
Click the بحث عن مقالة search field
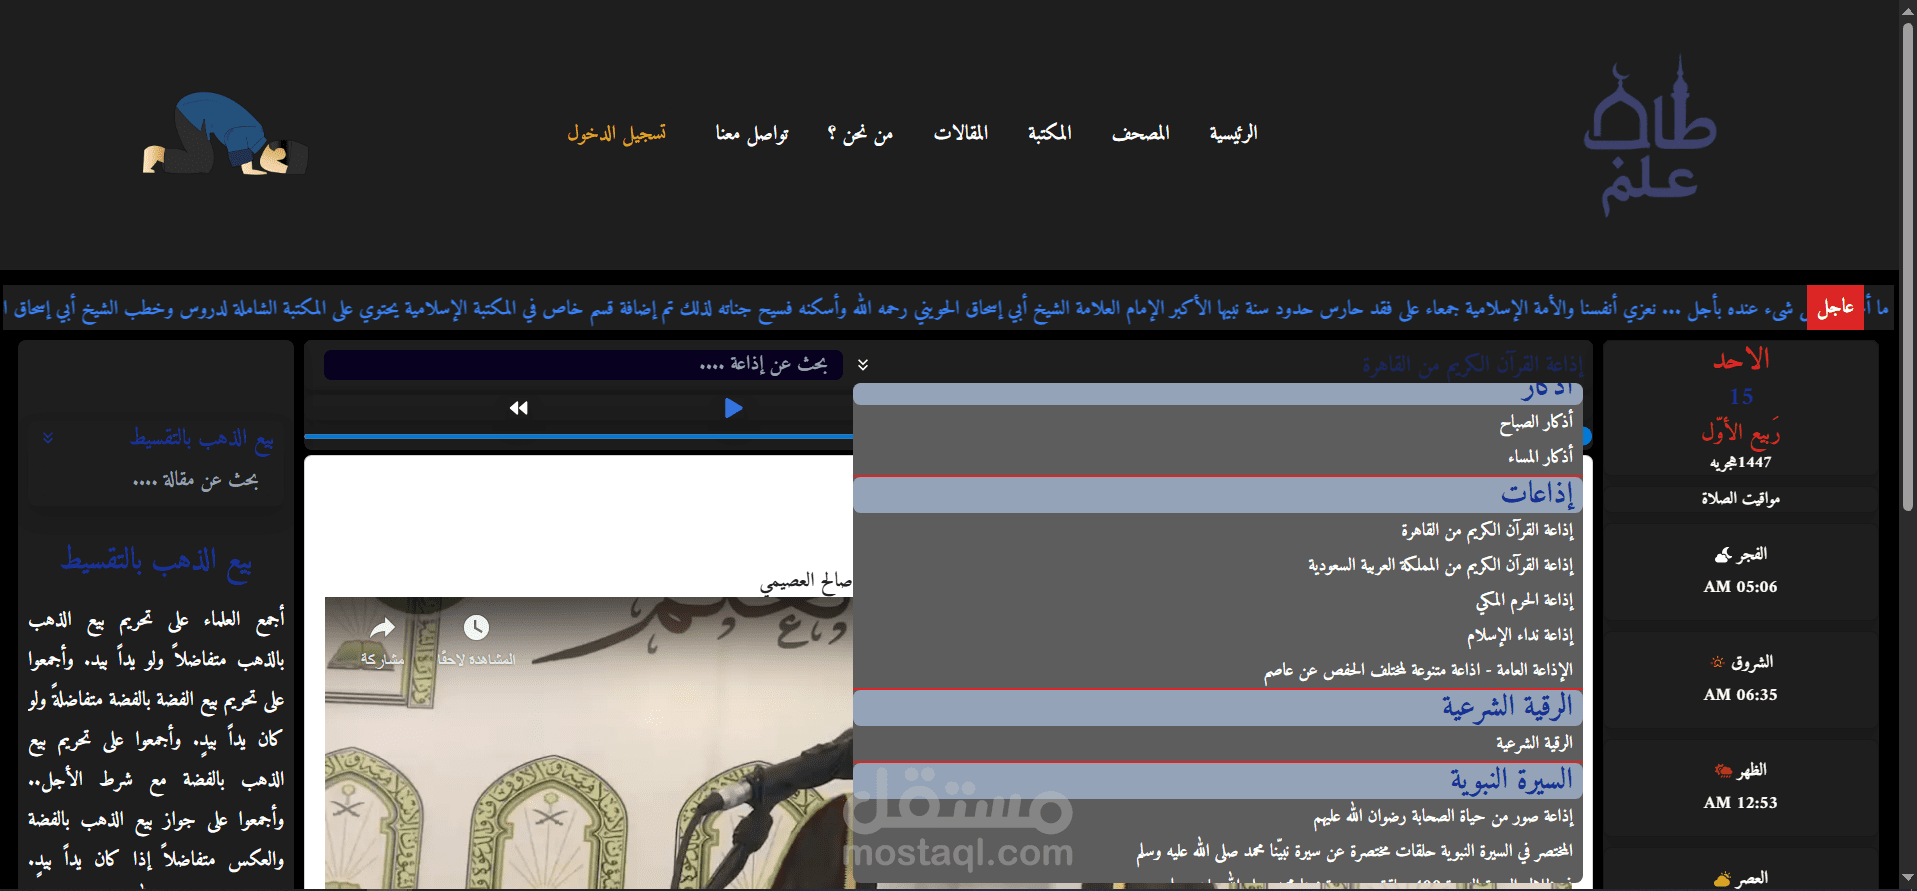[x=158, y=480]
